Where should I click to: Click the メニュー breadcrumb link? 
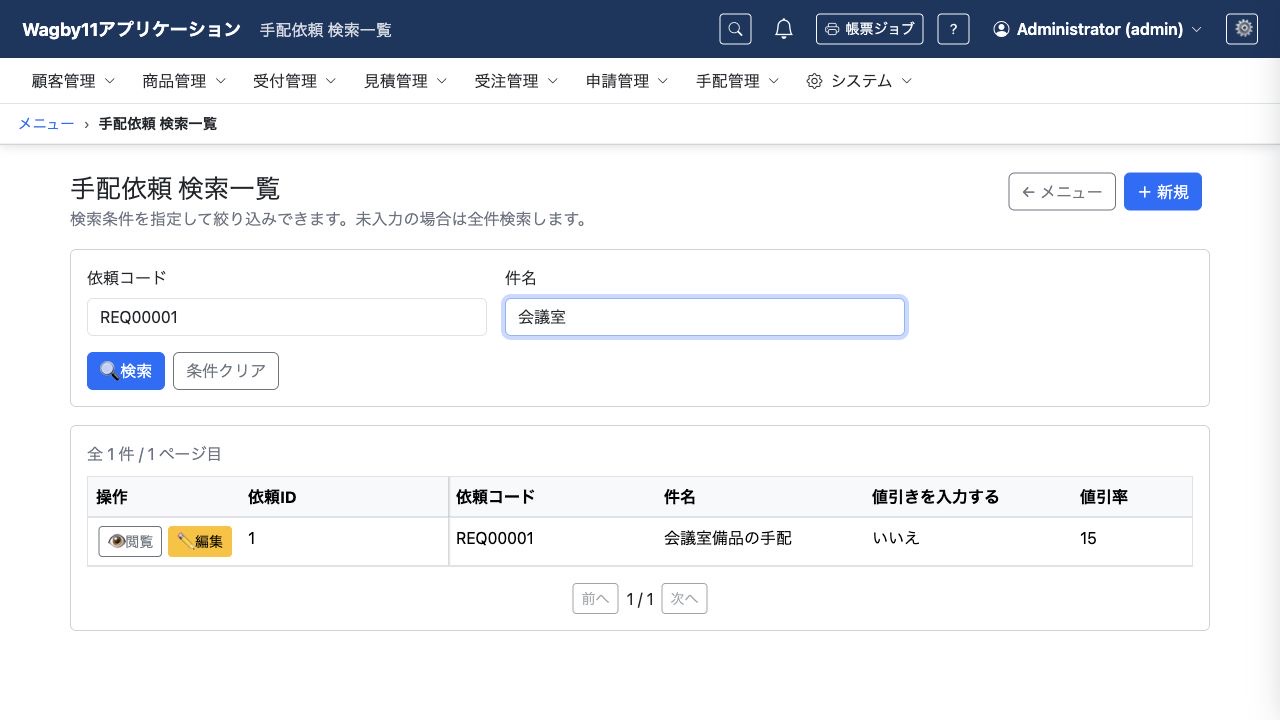[x=46, y=124]
